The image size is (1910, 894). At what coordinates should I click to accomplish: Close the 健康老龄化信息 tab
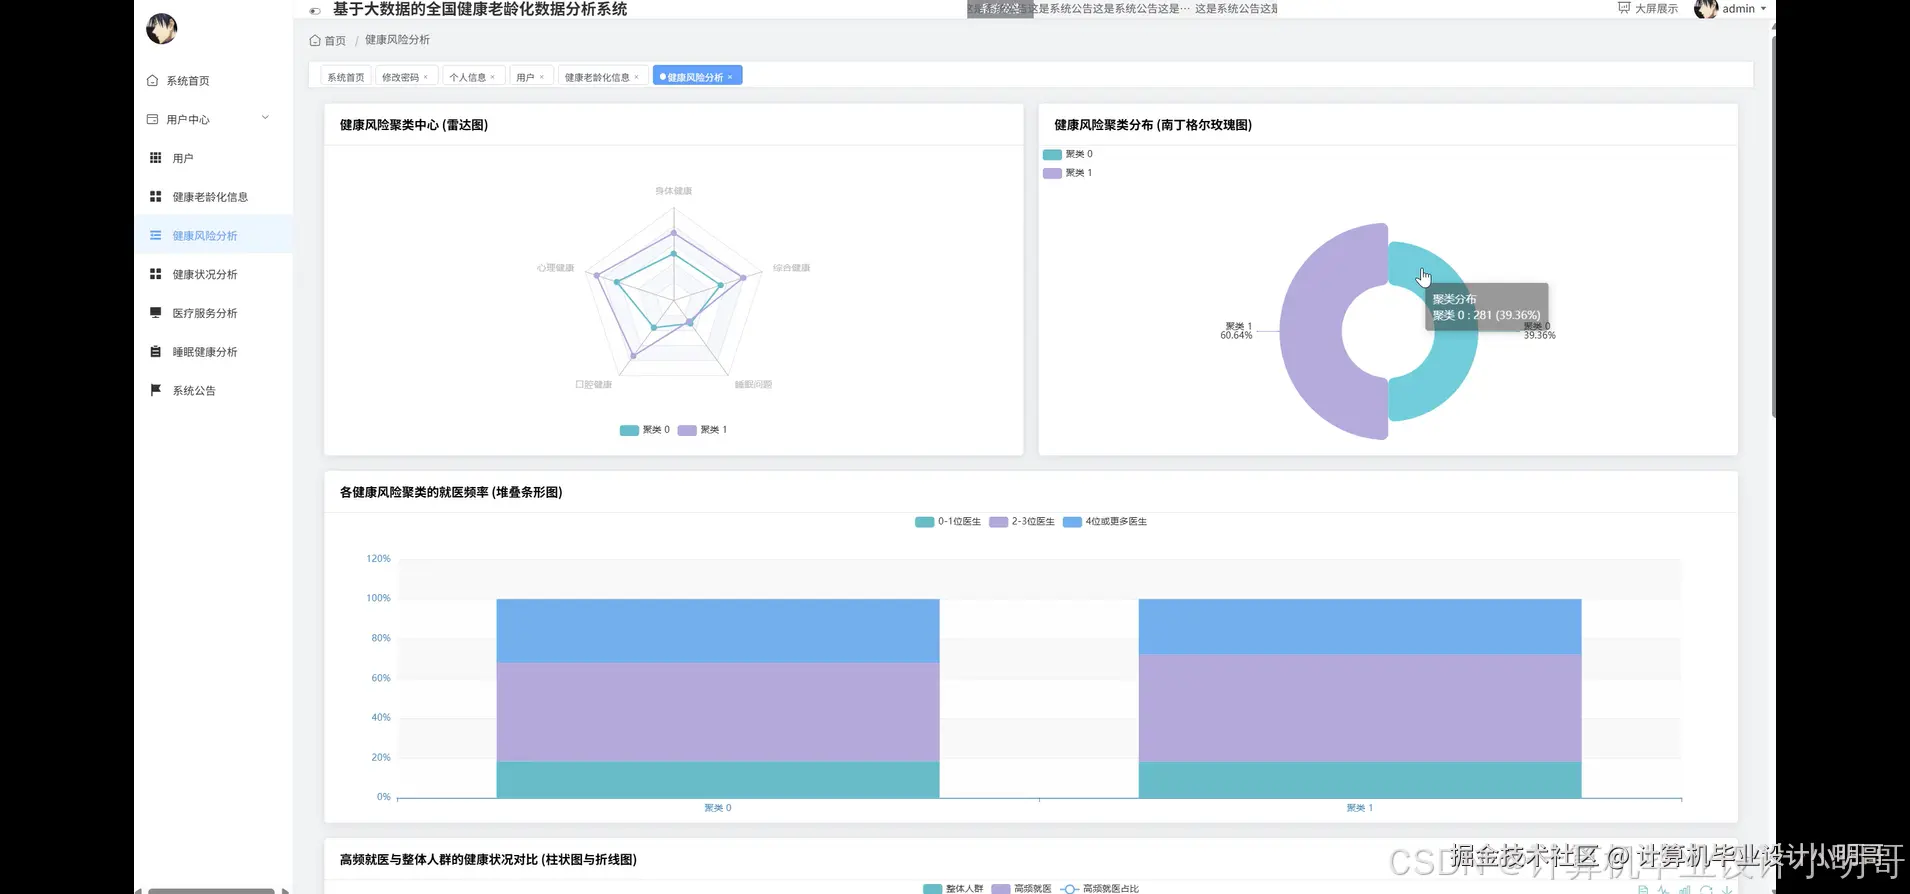pyautogui.click(x=636, y=77)
